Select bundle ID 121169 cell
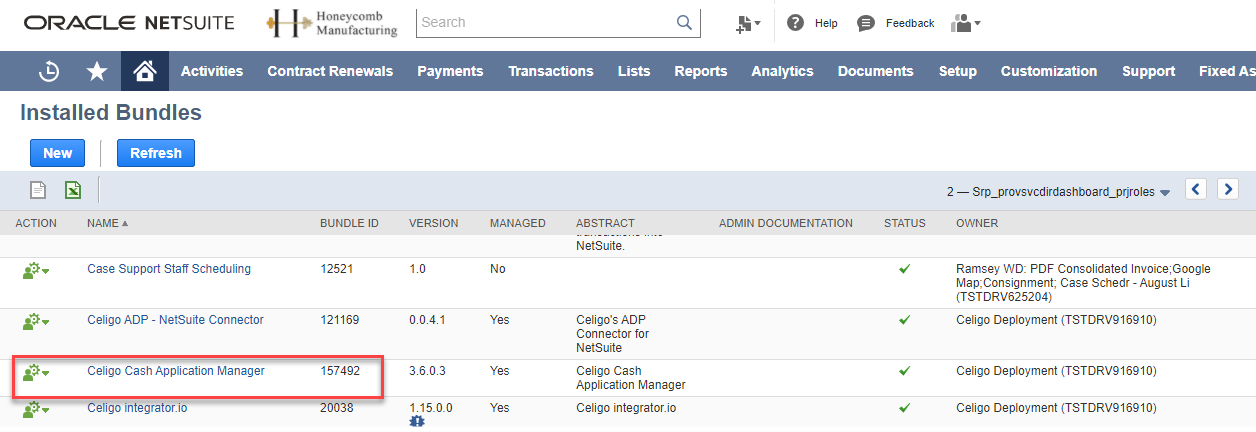The height and width of the screenshot is (432, 1256). 339,320
